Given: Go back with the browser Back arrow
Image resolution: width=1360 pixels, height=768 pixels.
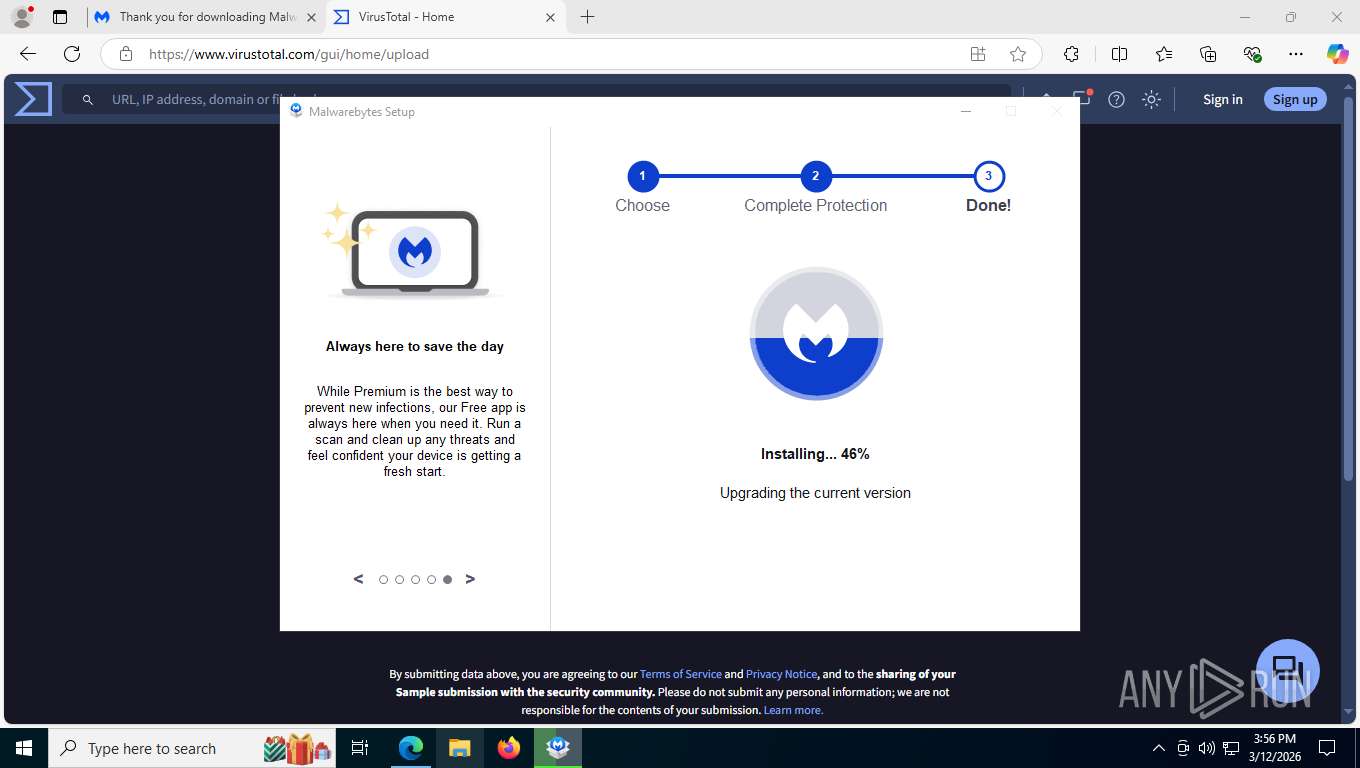Looking at the screenshot, I should [x=27, y=54].
